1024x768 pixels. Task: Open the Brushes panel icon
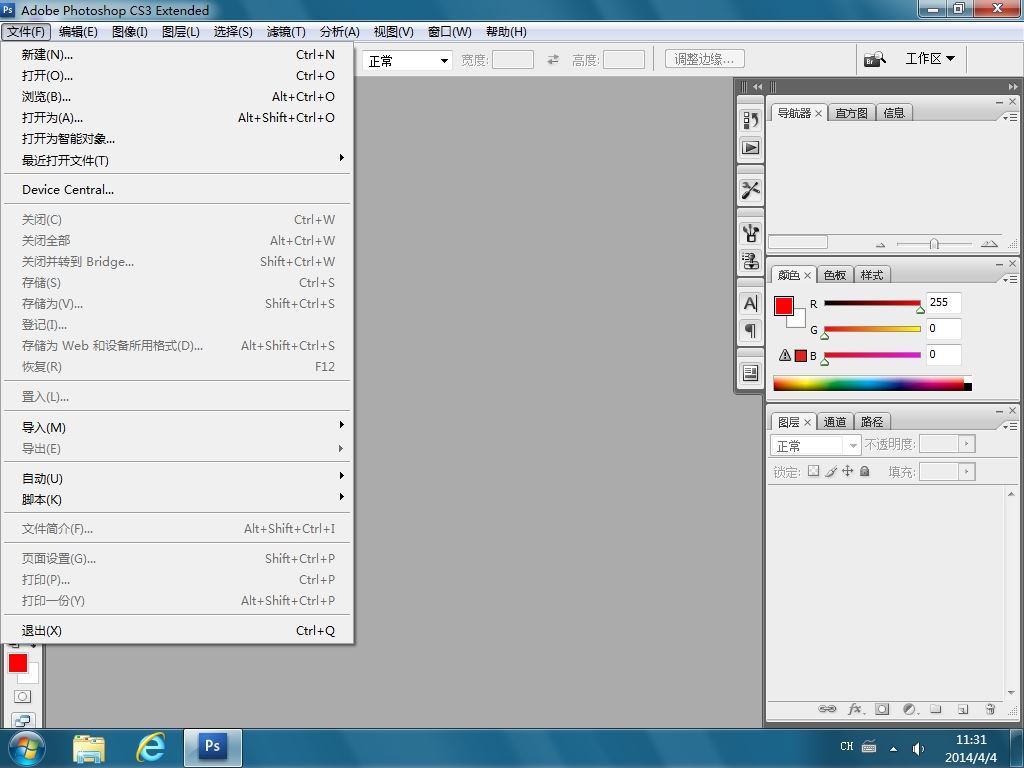(x=750, y=232)
